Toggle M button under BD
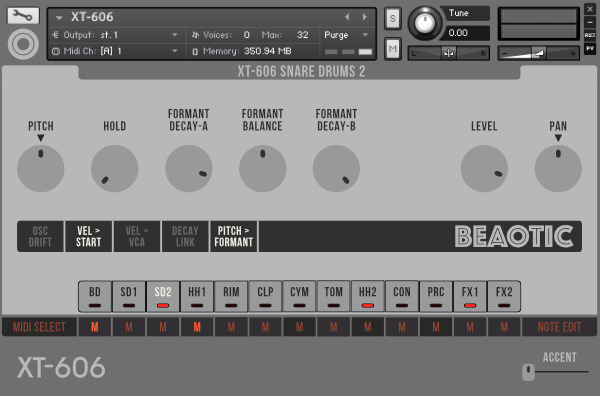This screenshot has height=396, width=600. [x=95, y=327]
